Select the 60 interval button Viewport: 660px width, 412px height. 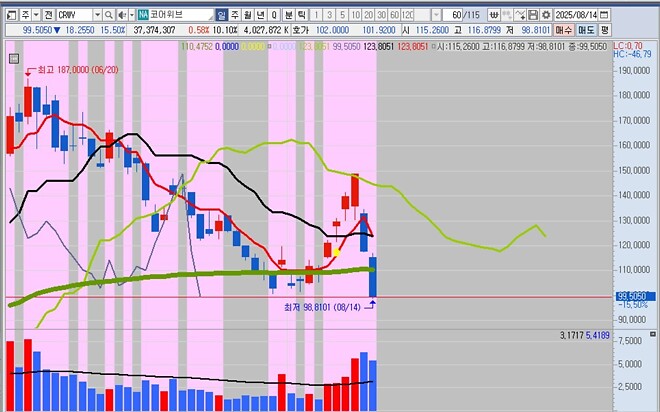pos(394,15)
